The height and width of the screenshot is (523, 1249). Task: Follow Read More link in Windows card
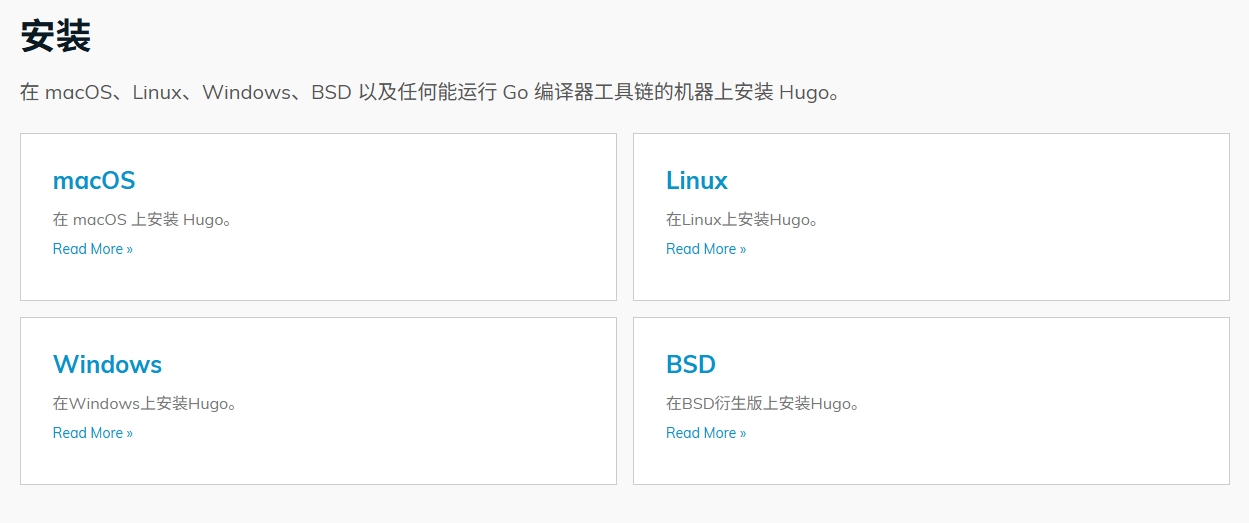click(92, 433)
